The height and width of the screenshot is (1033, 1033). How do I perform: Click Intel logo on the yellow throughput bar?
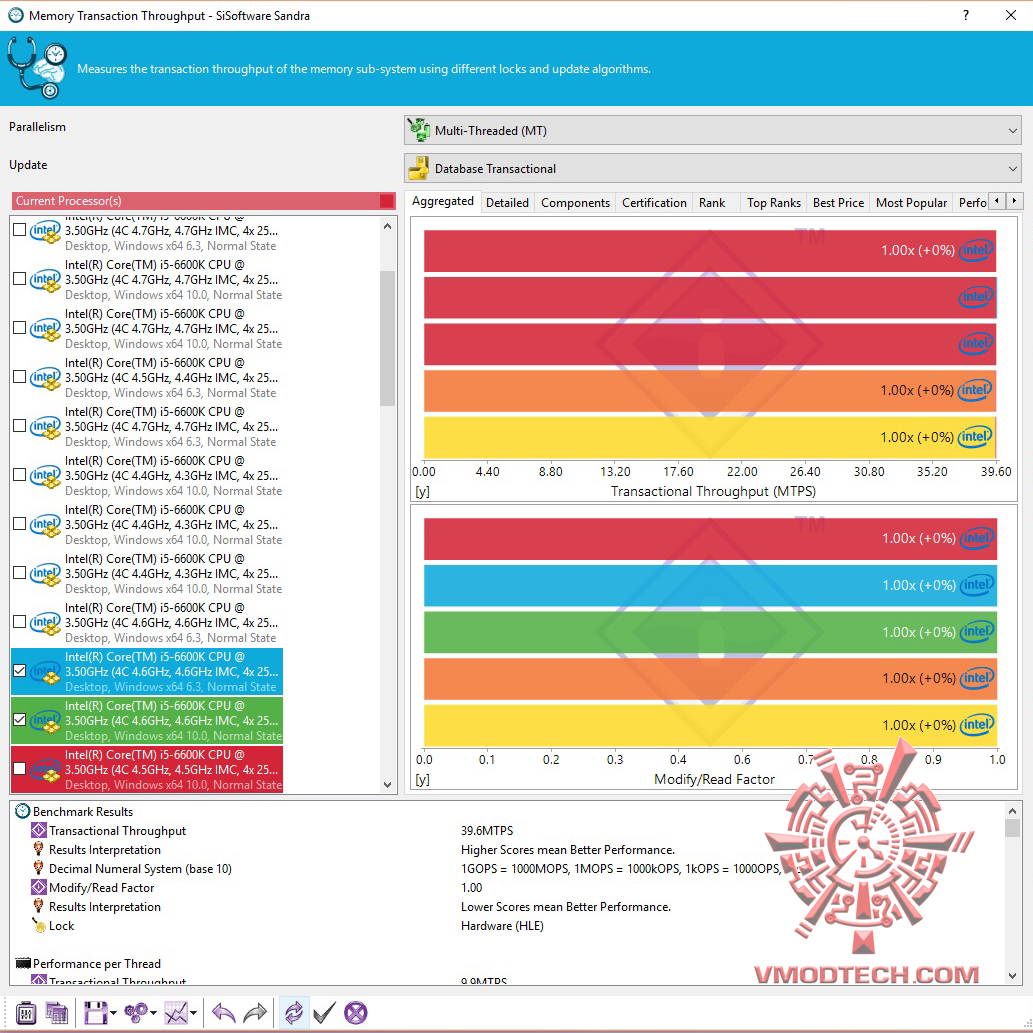tap(976, 437)
